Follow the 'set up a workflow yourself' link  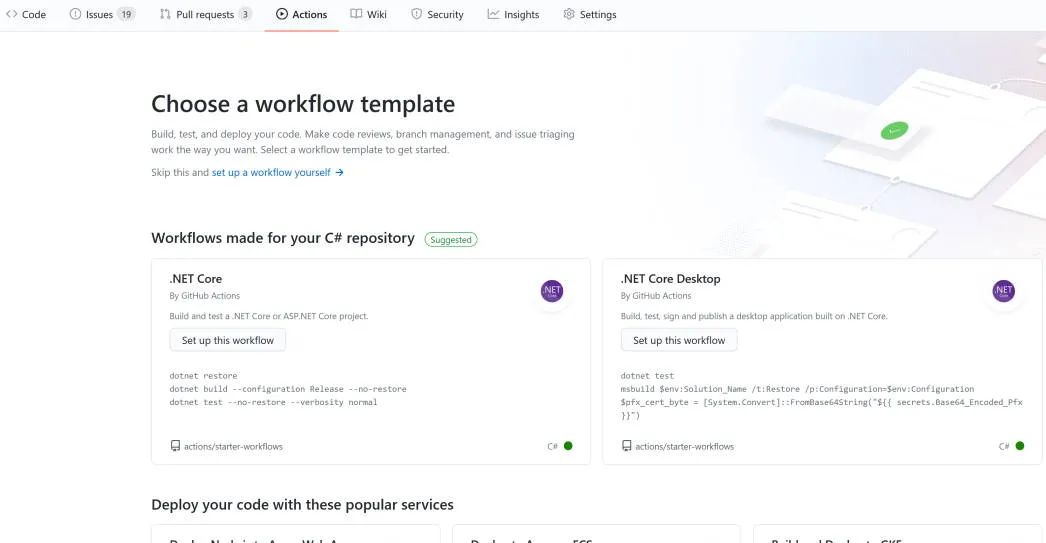pyautogui.click(x=271, y=172)
